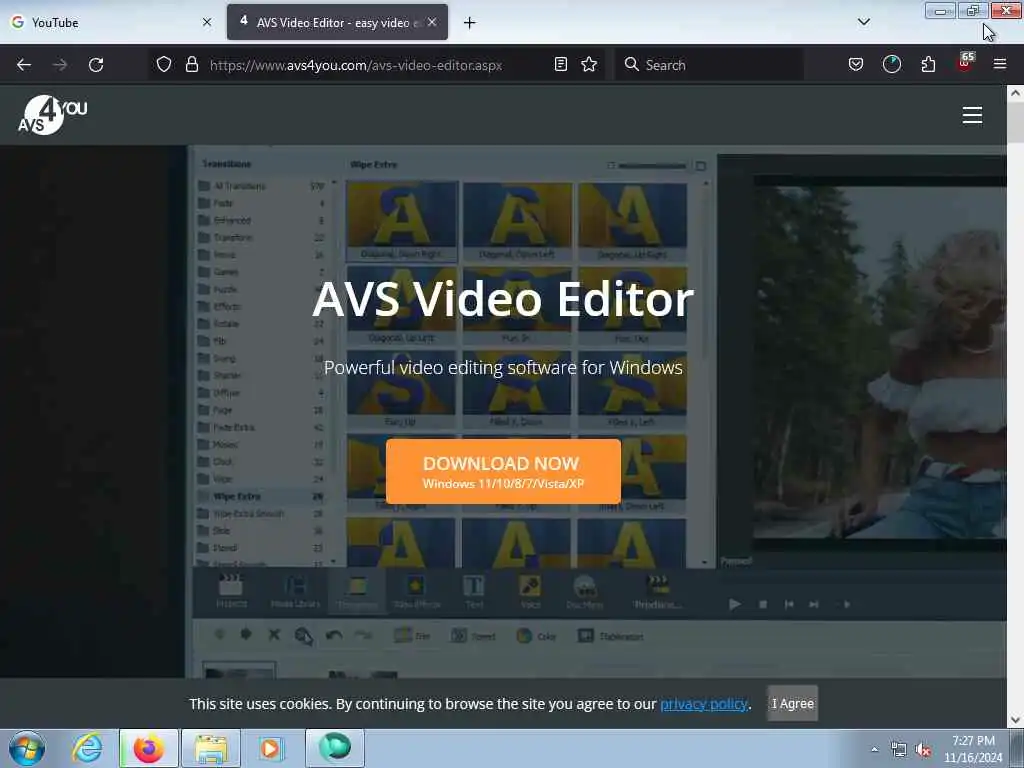Bookmark this page with star icon
The image size is (1024, 768).
(x=589, y=65)
